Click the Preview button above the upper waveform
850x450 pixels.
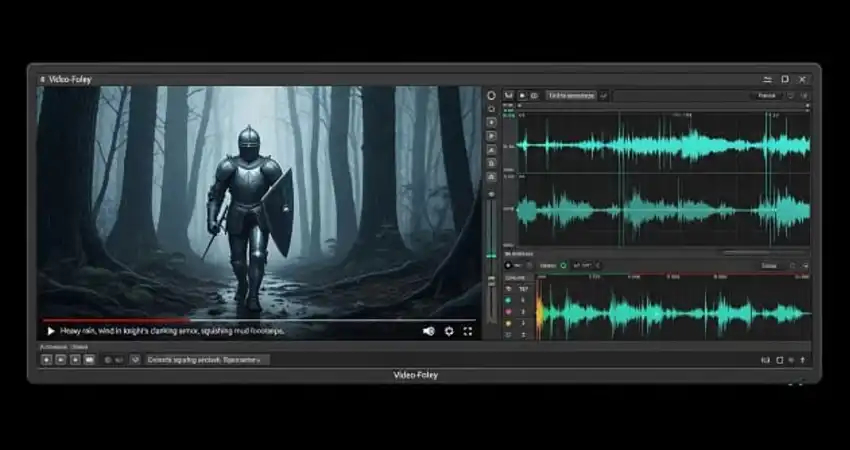click(767, 96)
